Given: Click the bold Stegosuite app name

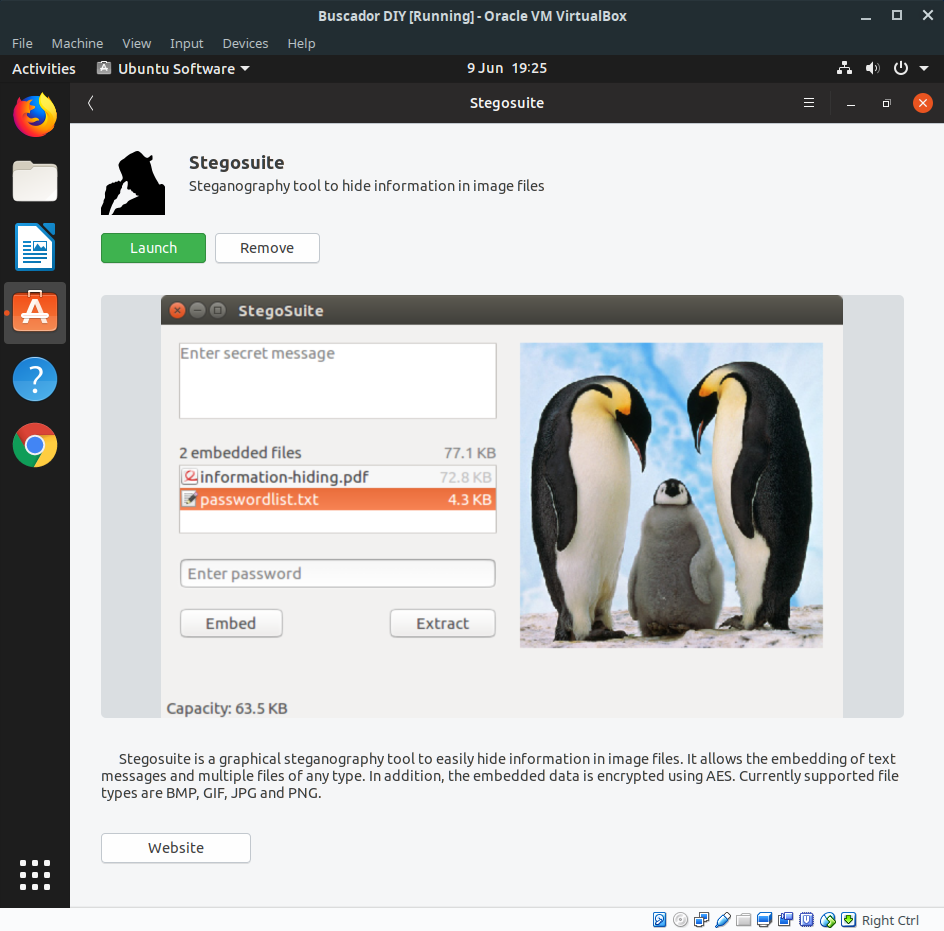Looking at the screenshot, I should click(x=237, y=163).
